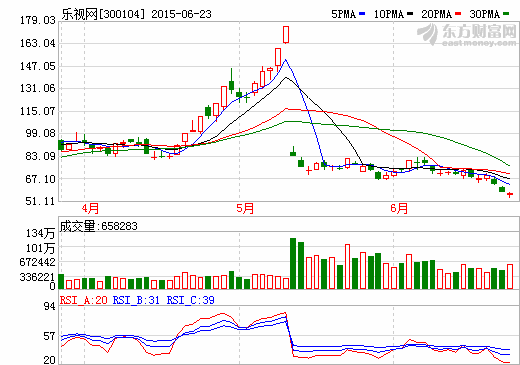Image resolution: width=520 pixels, height=365 pixels.
Task: Click the 131.06 price axis label
Action: pyautogui.click(x=38, y=88)
